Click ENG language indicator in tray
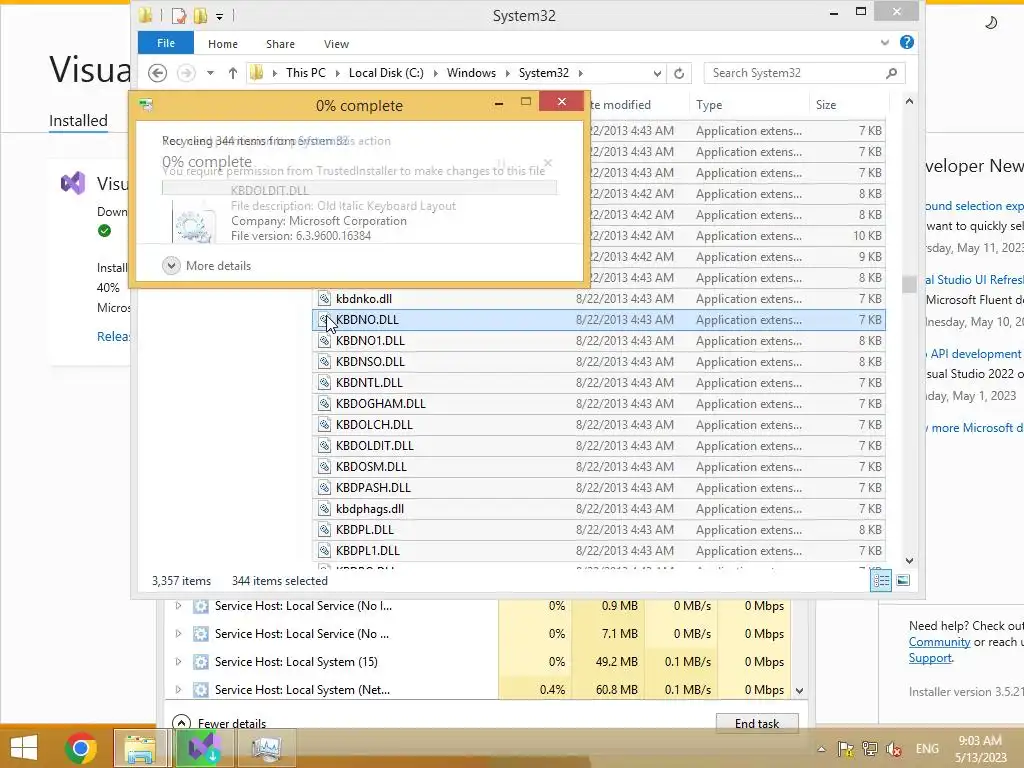This screenshot has height=768, width=1024. [927, 749]
